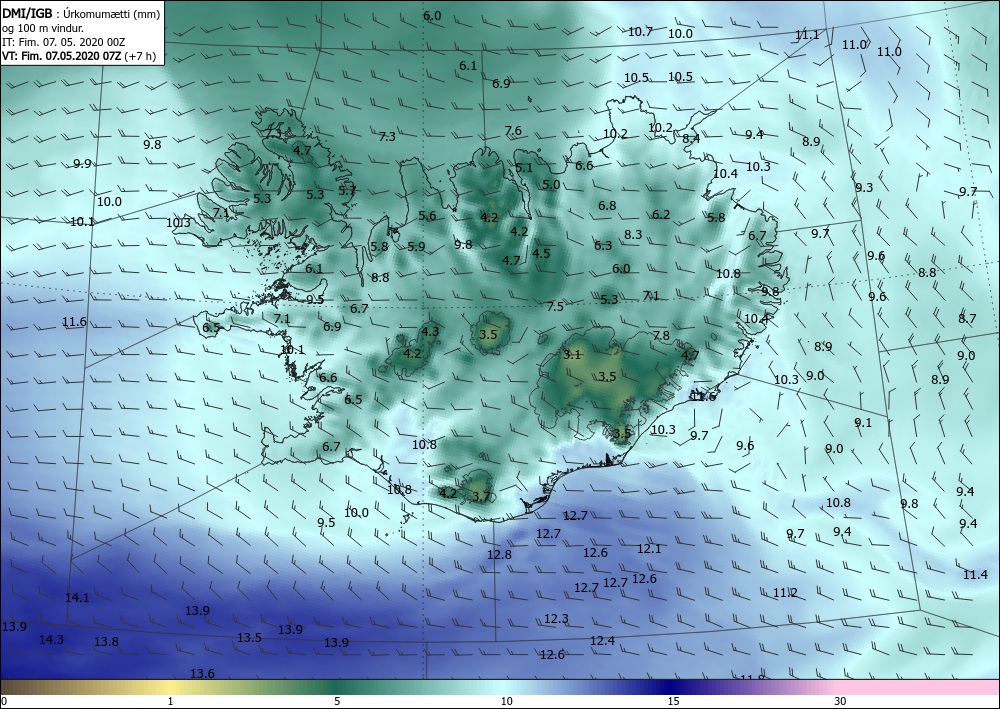Click the value 9.3 on the map
The image size is (1000, 709).
864,187
